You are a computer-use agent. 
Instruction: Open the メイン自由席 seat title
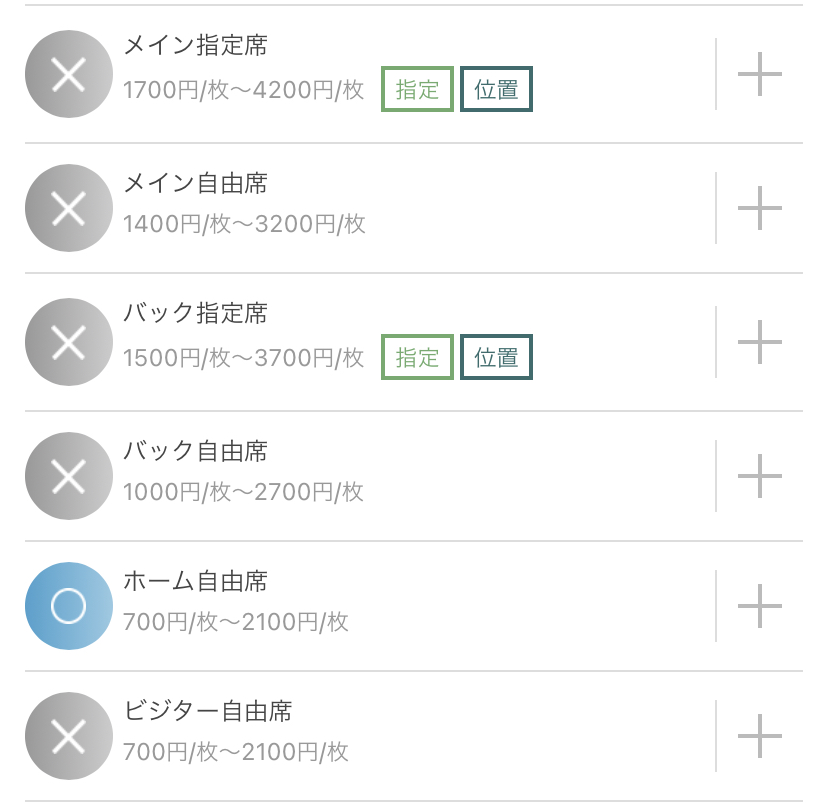(x=195, y=183)
